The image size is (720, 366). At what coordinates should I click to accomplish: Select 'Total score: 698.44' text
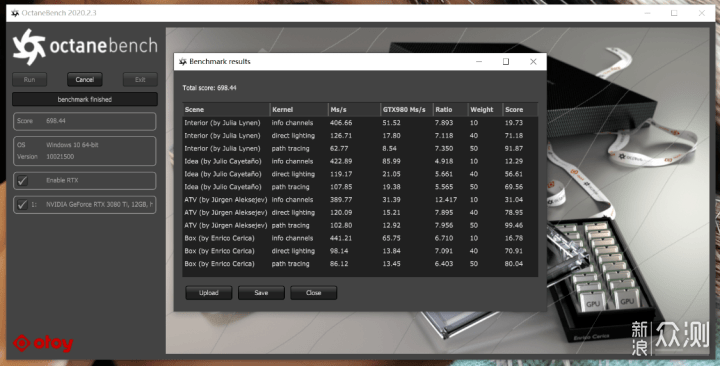[209, 88]
